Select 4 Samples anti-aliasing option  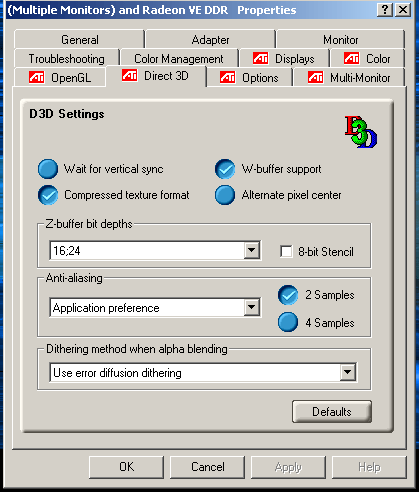(x=288, y=322)
